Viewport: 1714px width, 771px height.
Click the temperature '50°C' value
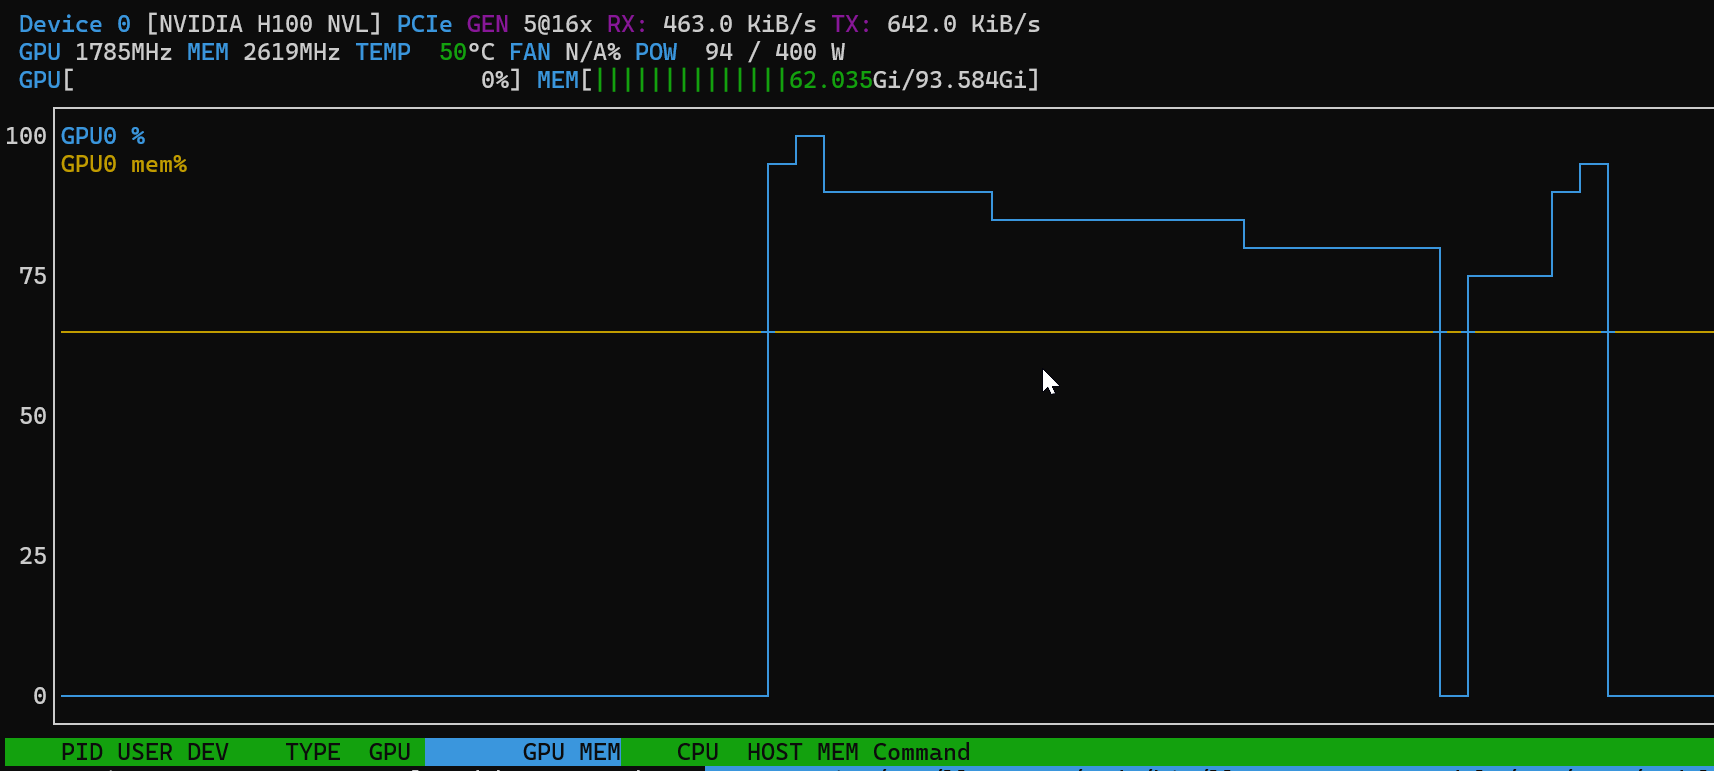click(x=467, y=52)
